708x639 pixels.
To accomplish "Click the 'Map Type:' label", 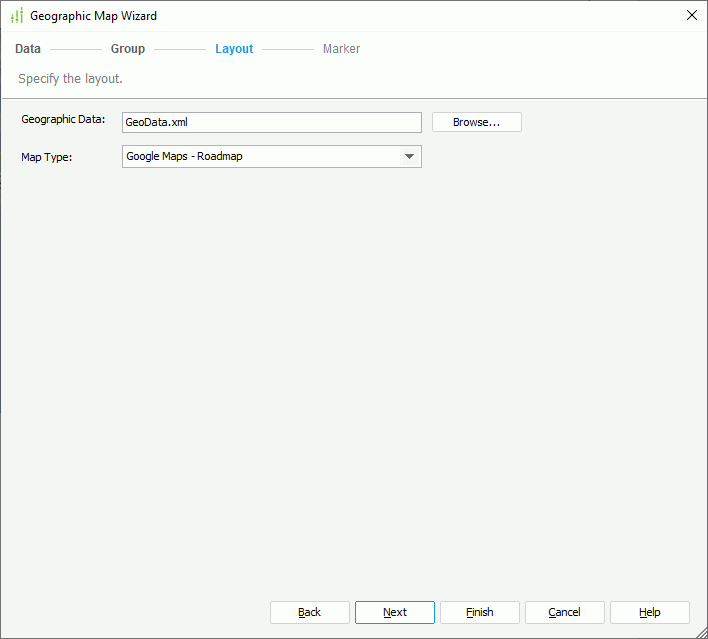I will [x=47, y=157].
